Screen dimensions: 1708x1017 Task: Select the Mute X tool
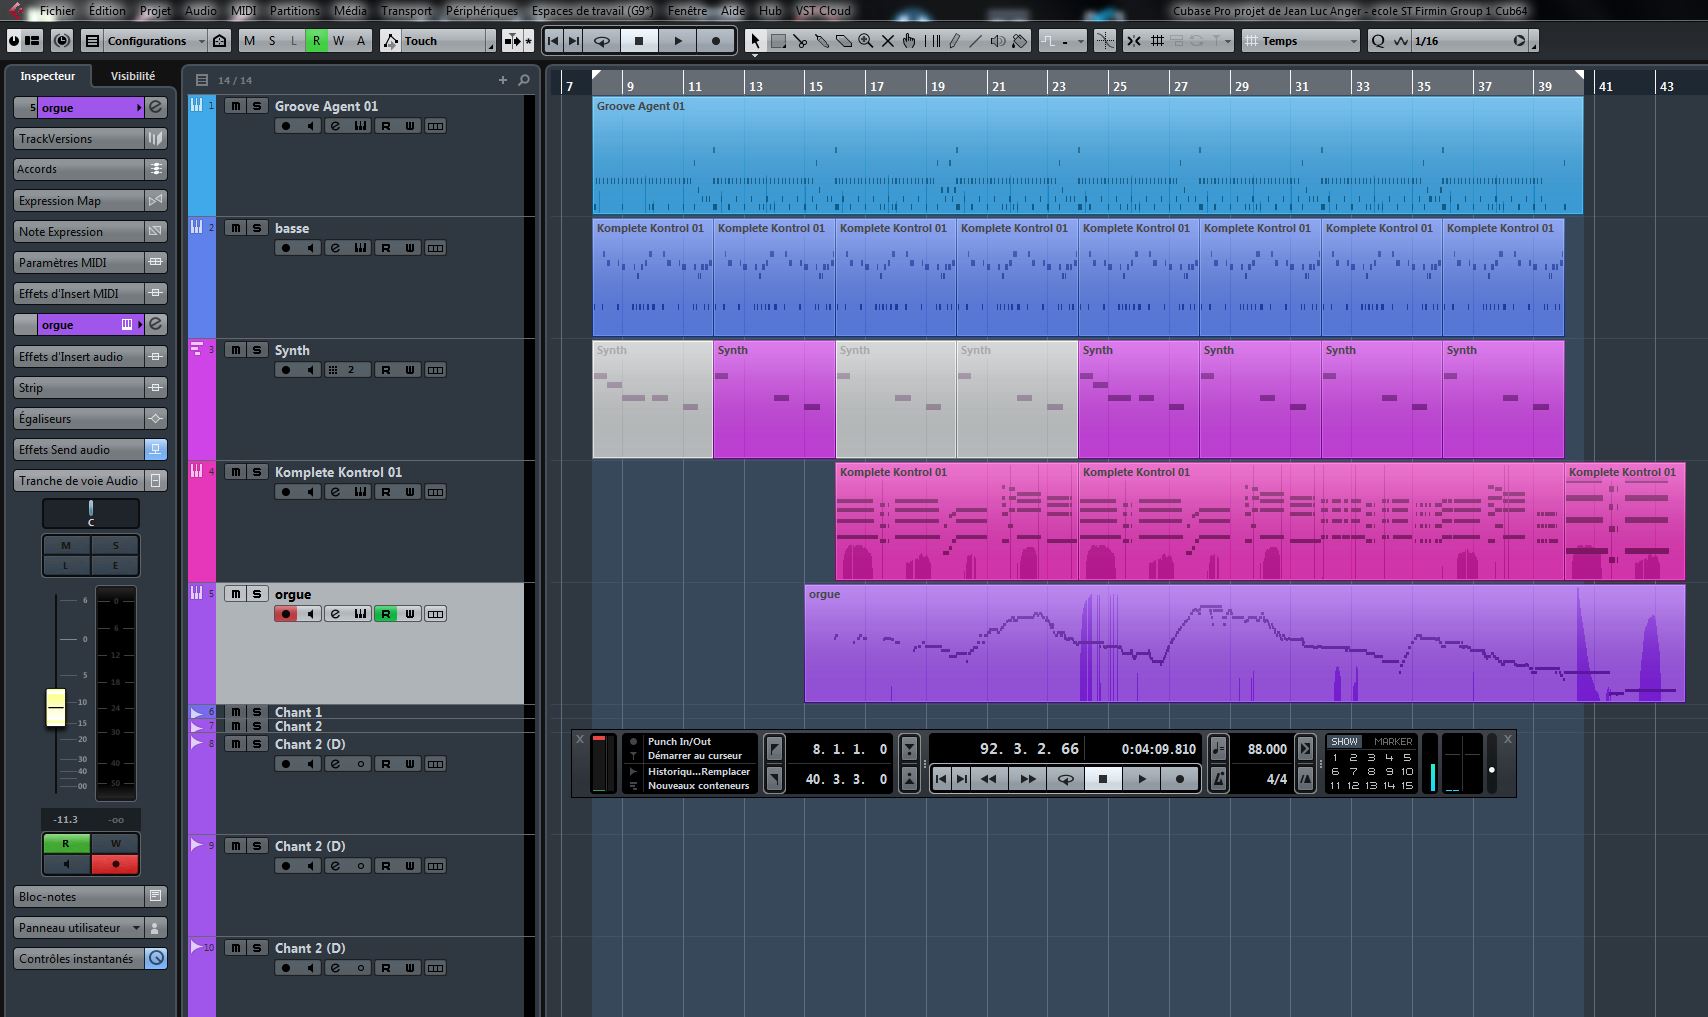point(887,41)
